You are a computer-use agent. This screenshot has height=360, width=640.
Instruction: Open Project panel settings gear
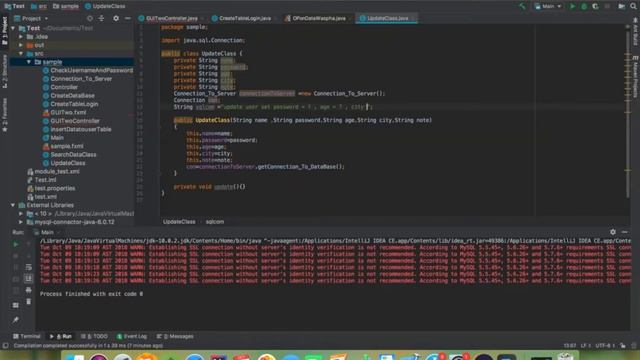(116, 18)
